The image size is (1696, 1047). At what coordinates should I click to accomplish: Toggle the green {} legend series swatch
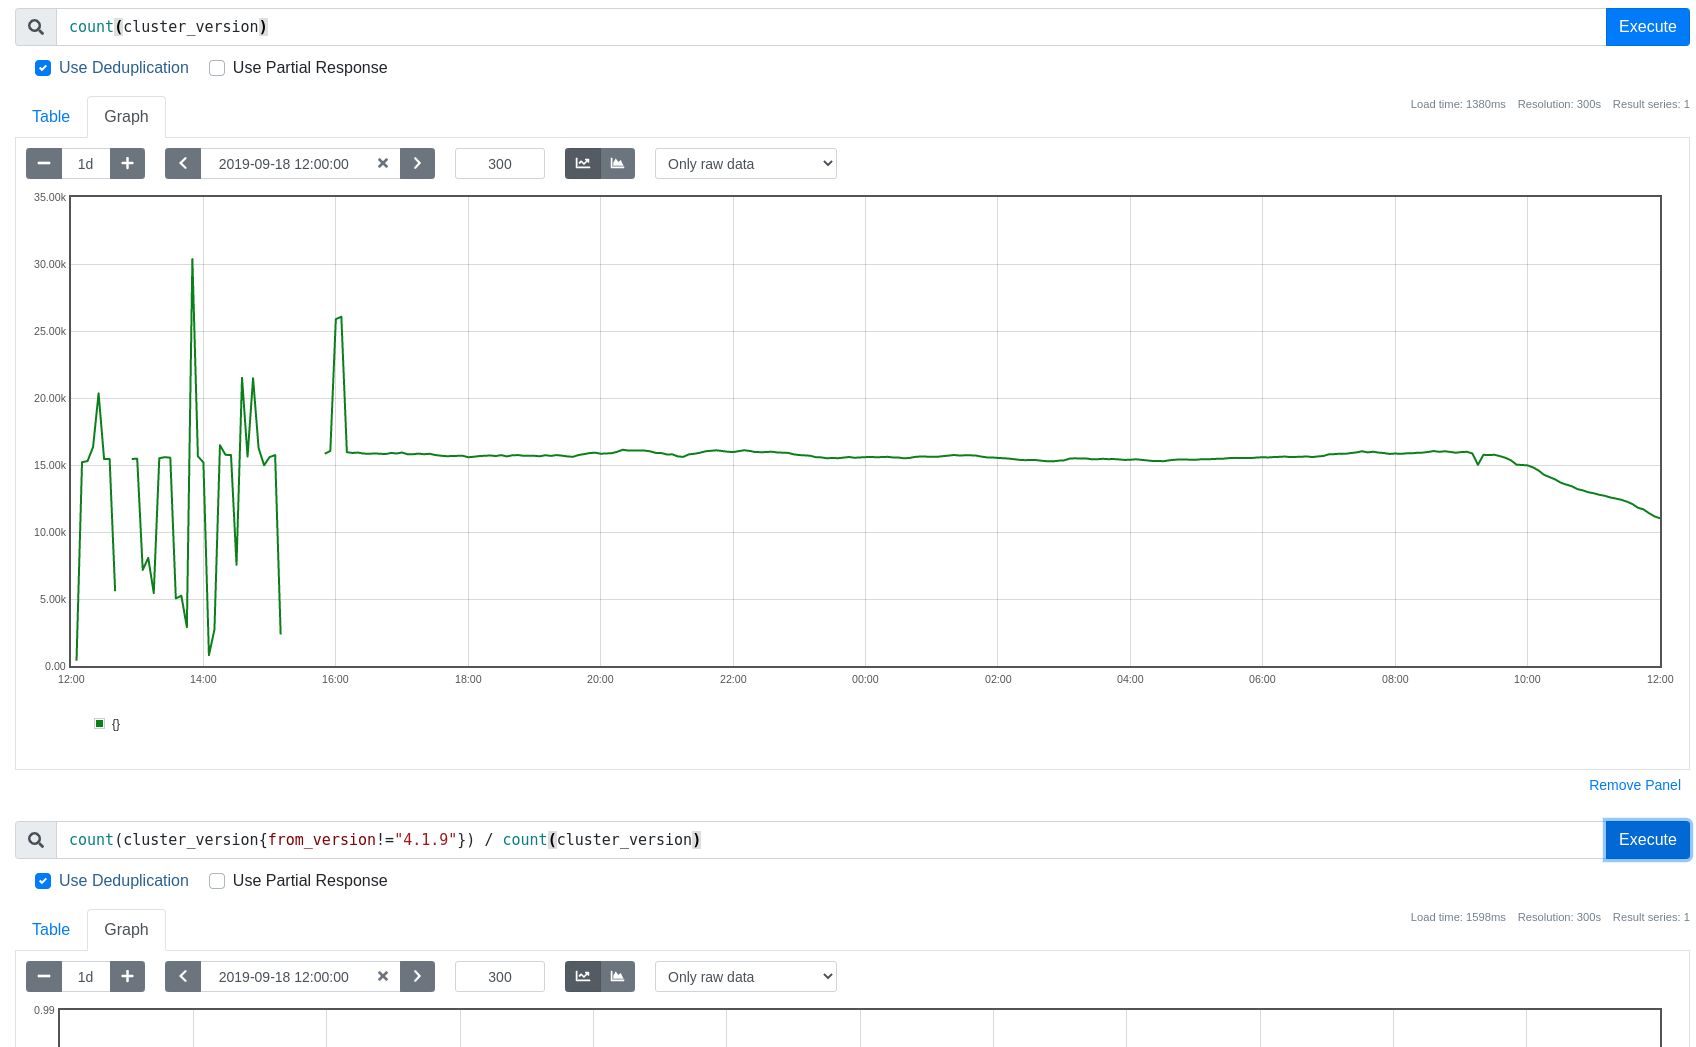[100, 724]
